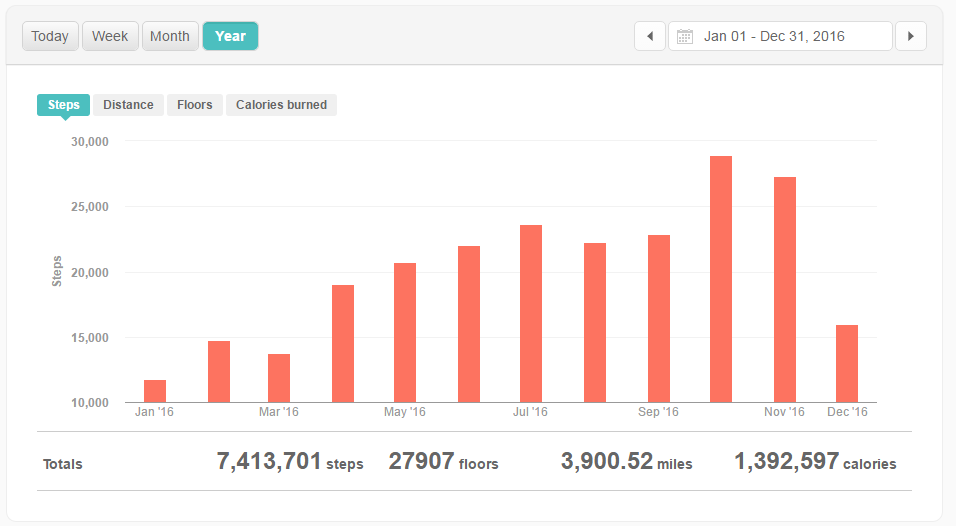This screenshot has height=526, width=956.
Task: Select the Nov '16 steps bar
Action: (x=785, y=290)
